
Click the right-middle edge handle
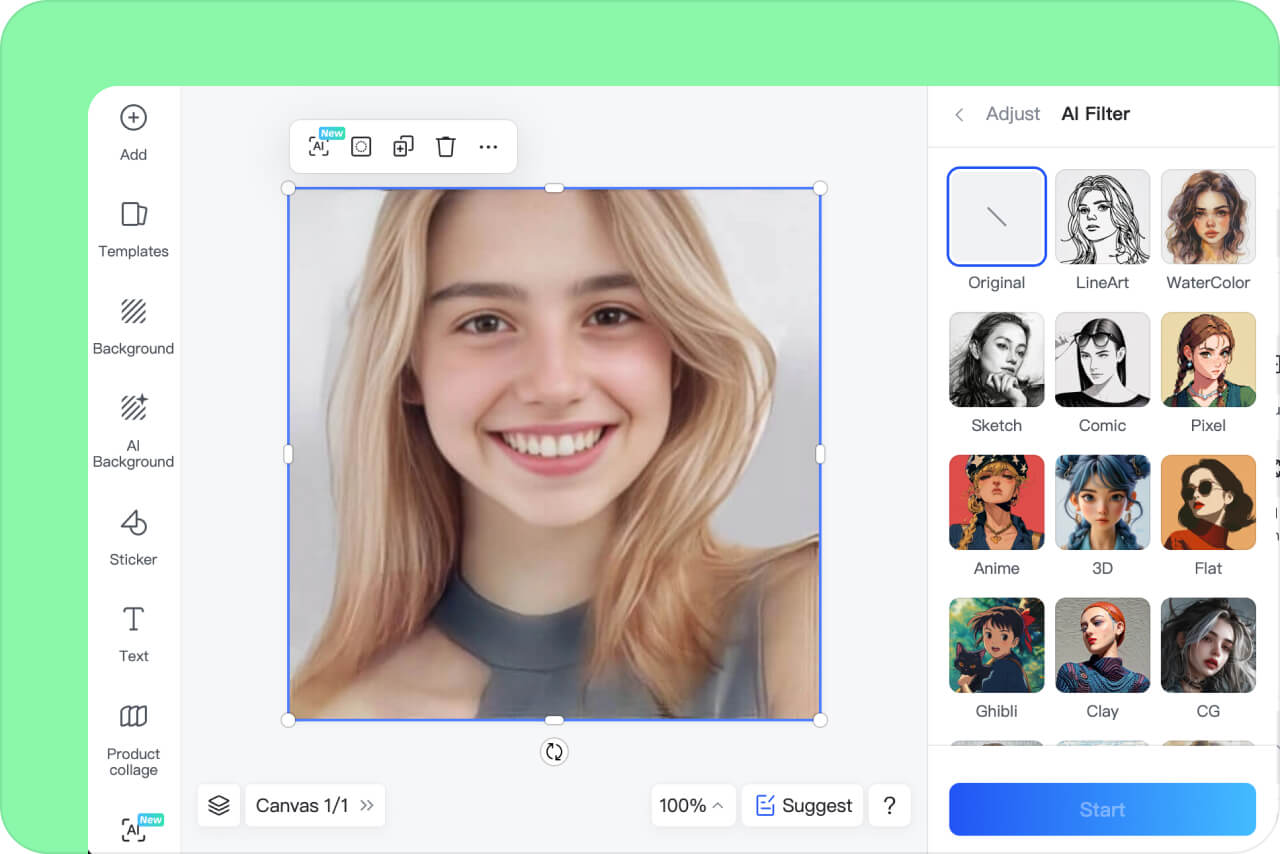[x=820, y=454]
